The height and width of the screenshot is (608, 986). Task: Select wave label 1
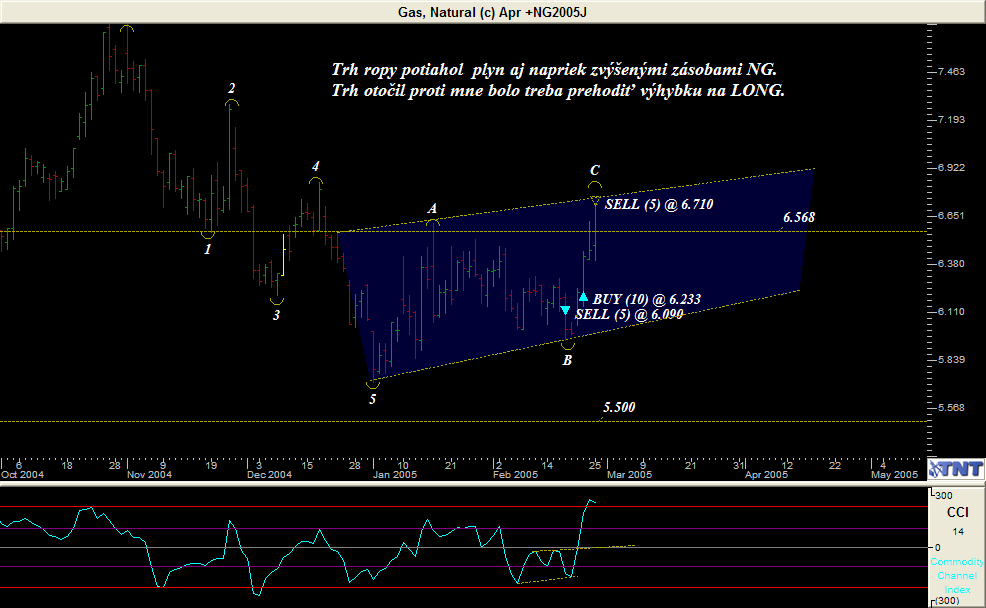point(208,250)
